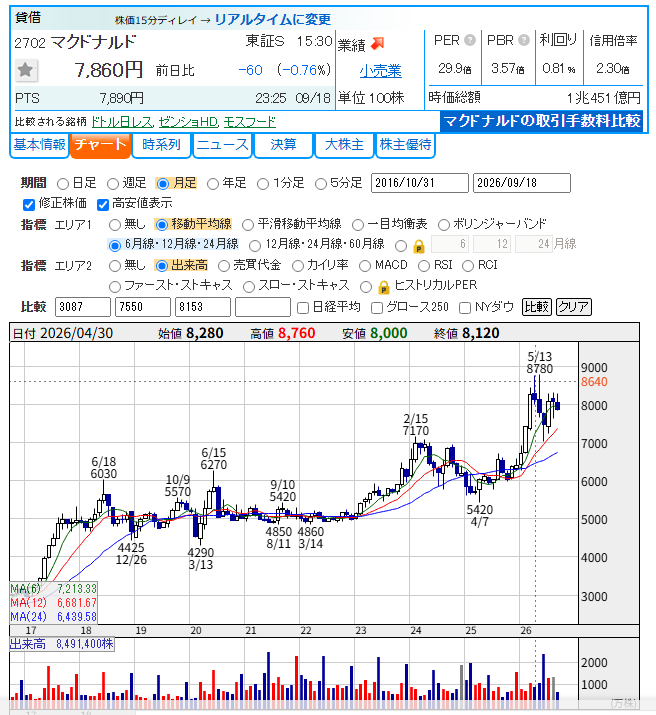Click the red performance arrow icon
The image size is (656, 715).
(377, 44)
